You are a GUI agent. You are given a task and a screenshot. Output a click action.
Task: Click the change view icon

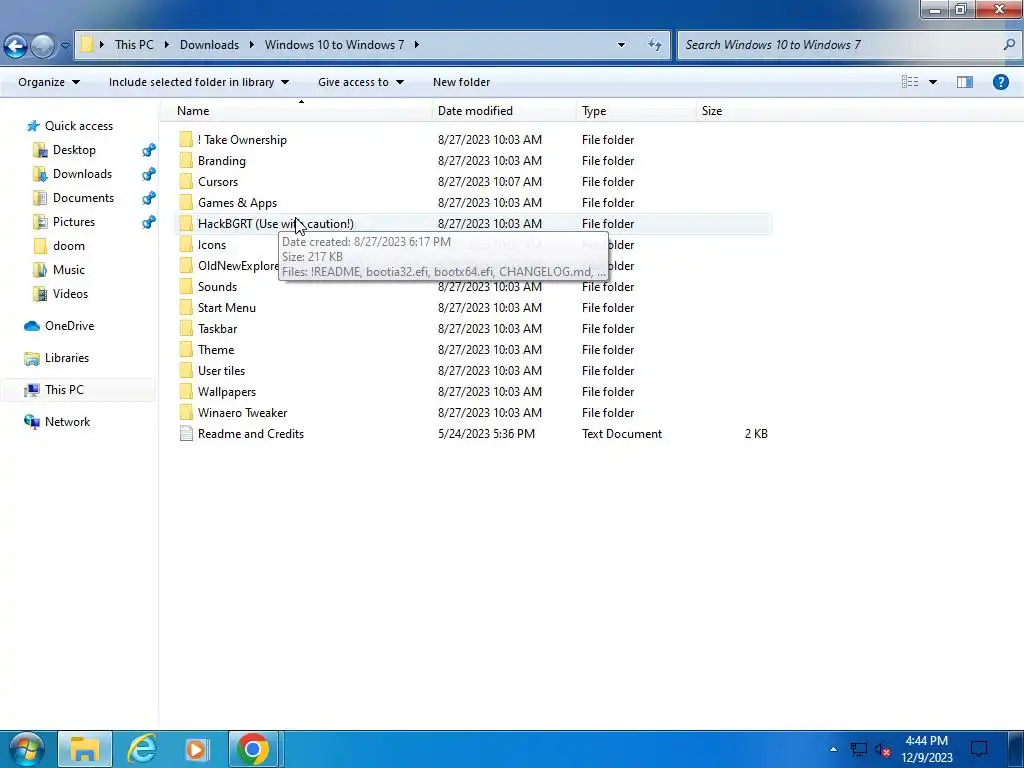910,82
